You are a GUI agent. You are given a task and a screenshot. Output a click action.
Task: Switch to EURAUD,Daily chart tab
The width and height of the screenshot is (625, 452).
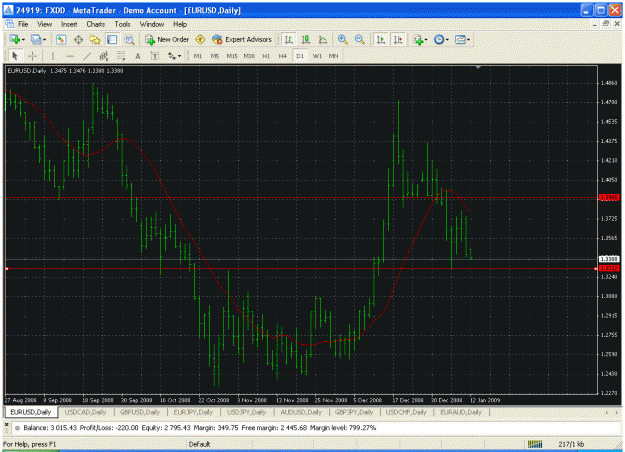461,412
